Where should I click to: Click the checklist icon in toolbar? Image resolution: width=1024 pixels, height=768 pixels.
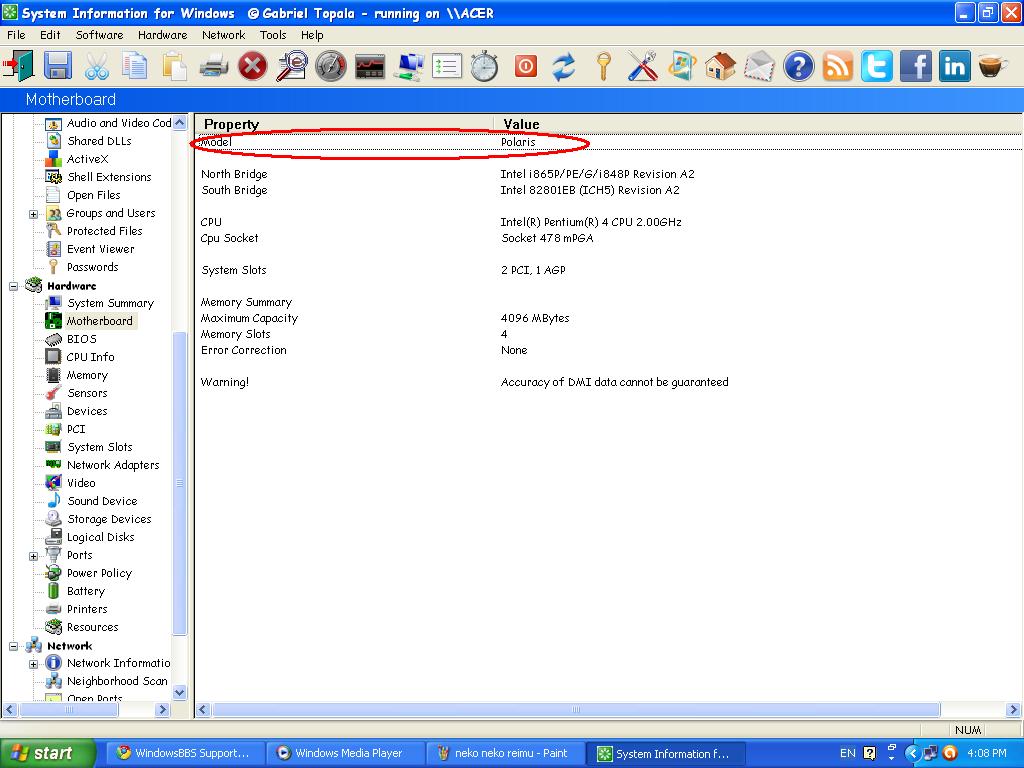[447, 65]
